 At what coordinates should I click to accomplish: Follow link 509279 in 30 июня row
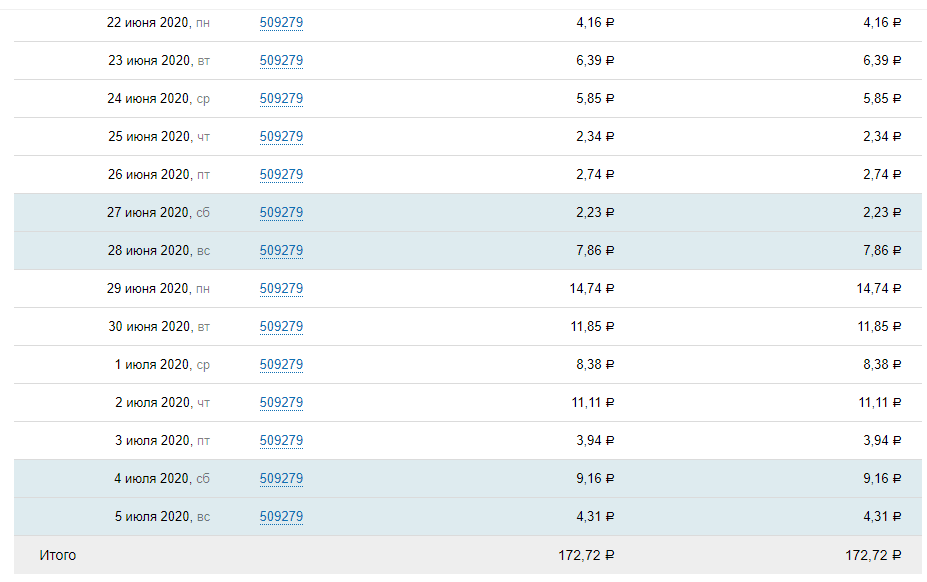tap(281, 327)
